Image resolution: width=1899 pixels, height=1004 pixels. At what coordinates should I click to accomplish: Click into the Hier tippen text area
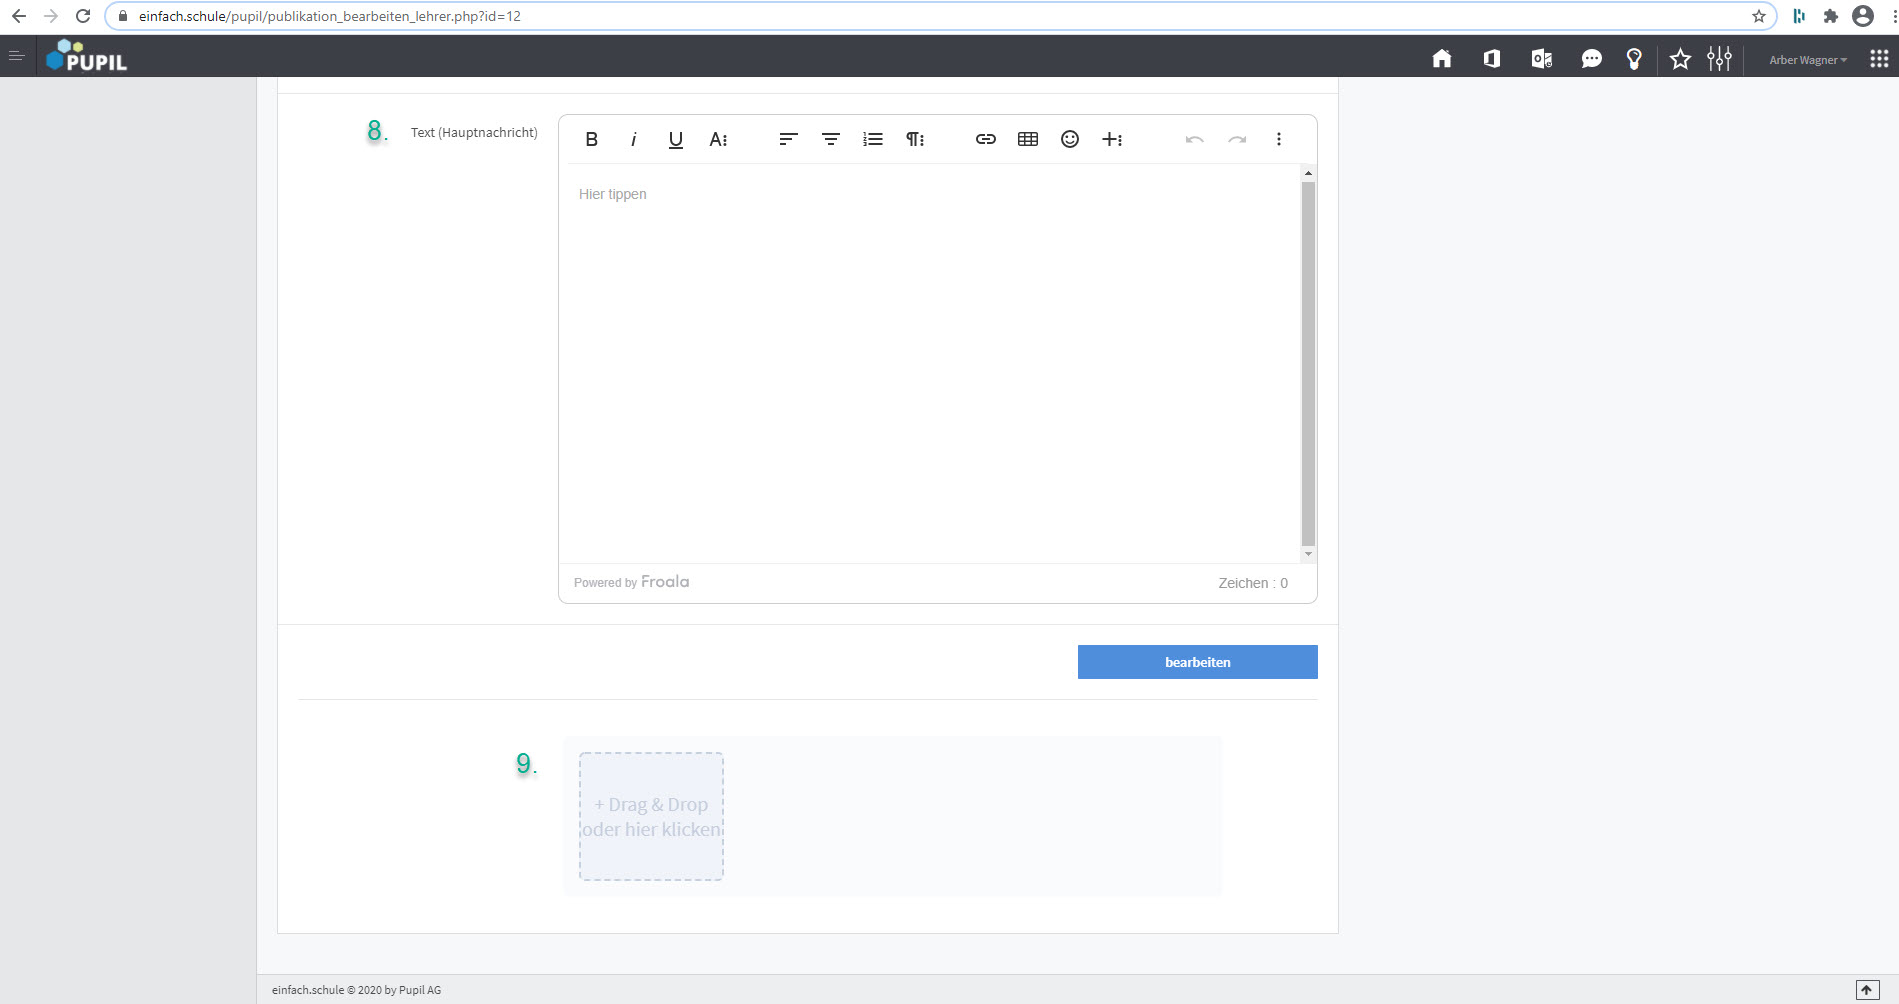point(929,363)
